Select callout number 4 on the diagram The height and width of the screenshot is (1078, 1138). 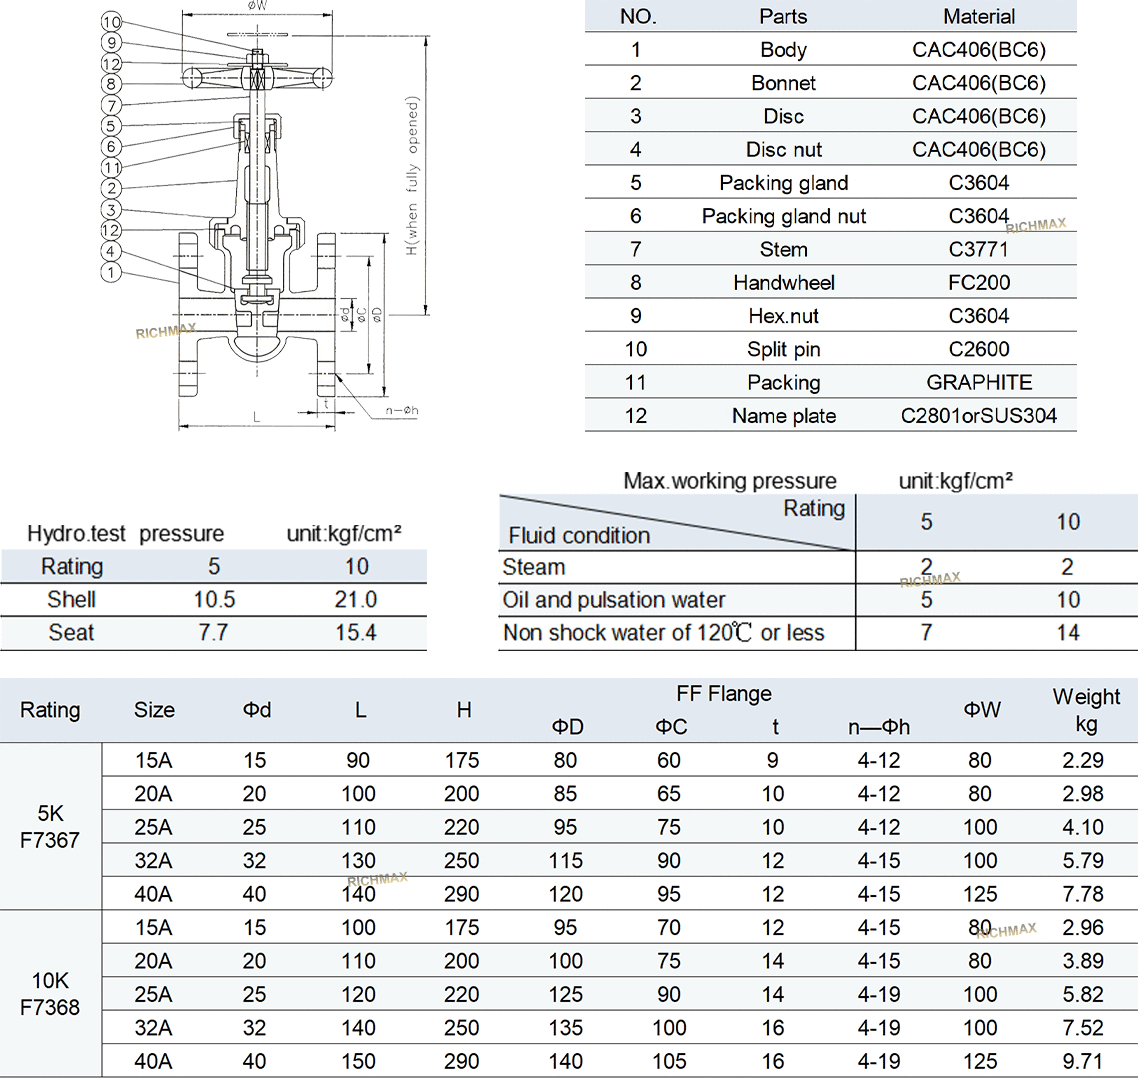tap(111, 252)
